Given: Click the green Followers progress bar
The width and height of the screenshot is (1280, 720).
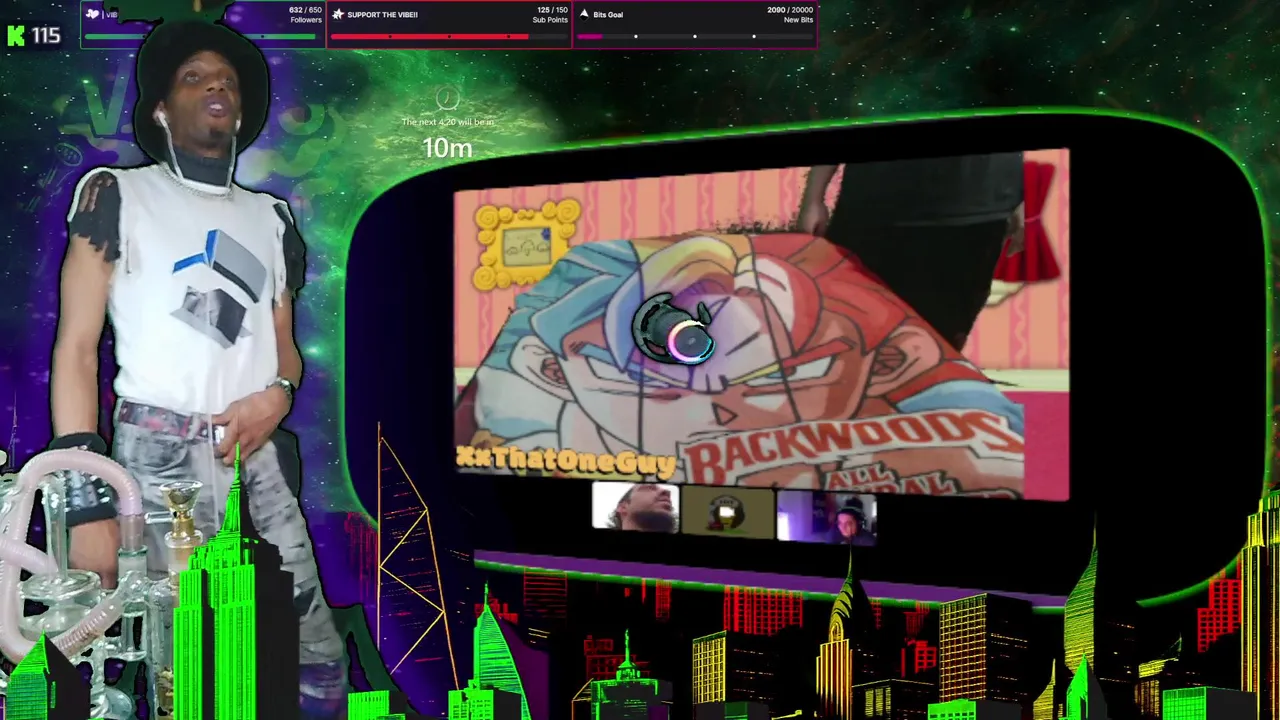Looking at the screenshot, I should [x=200, y=37].
